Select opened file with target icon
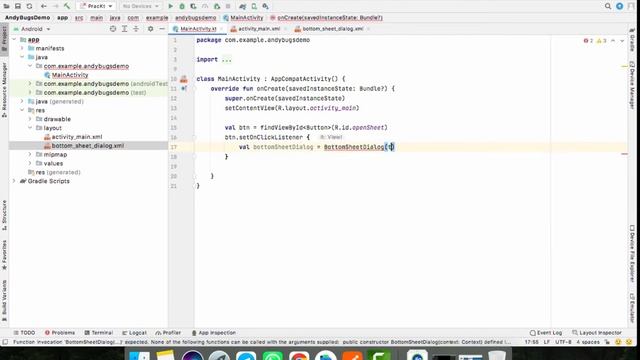 coord(113,29)
